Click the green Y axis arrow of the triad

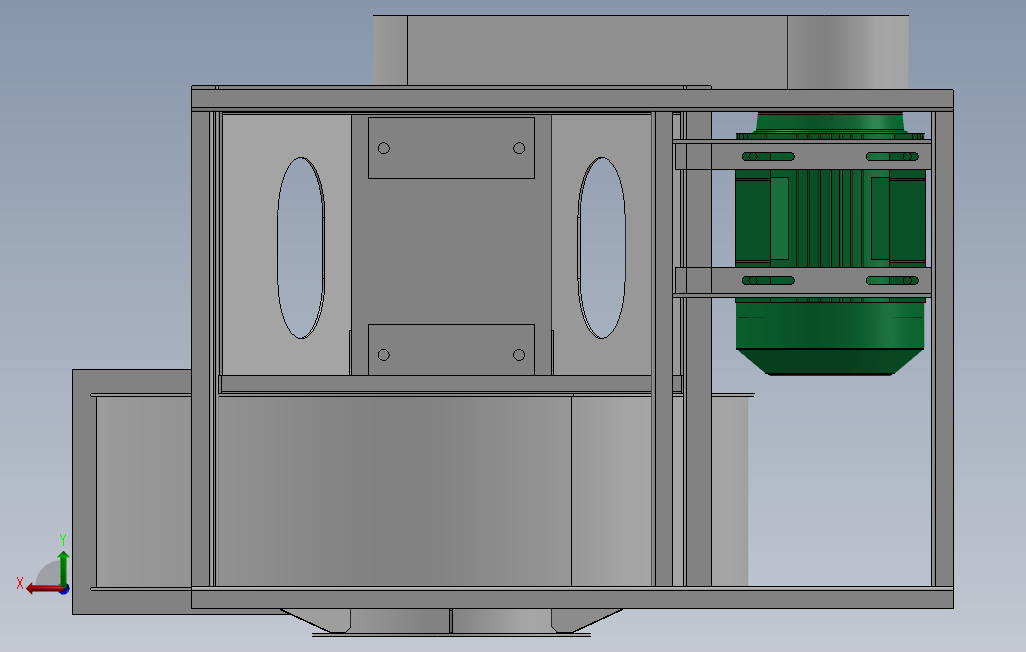click(x=63, y=569)
